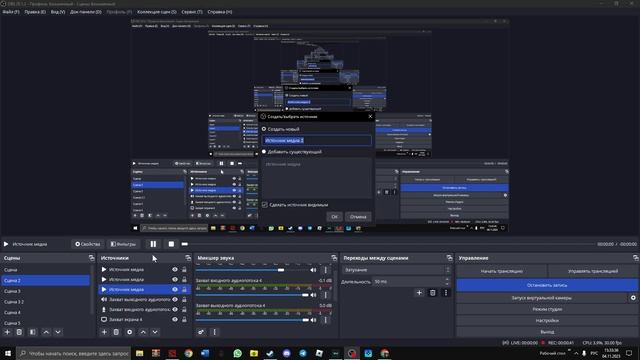640x360 pixels.
Task: Show hidden system tray icons chevron
Action: [576, 353]
